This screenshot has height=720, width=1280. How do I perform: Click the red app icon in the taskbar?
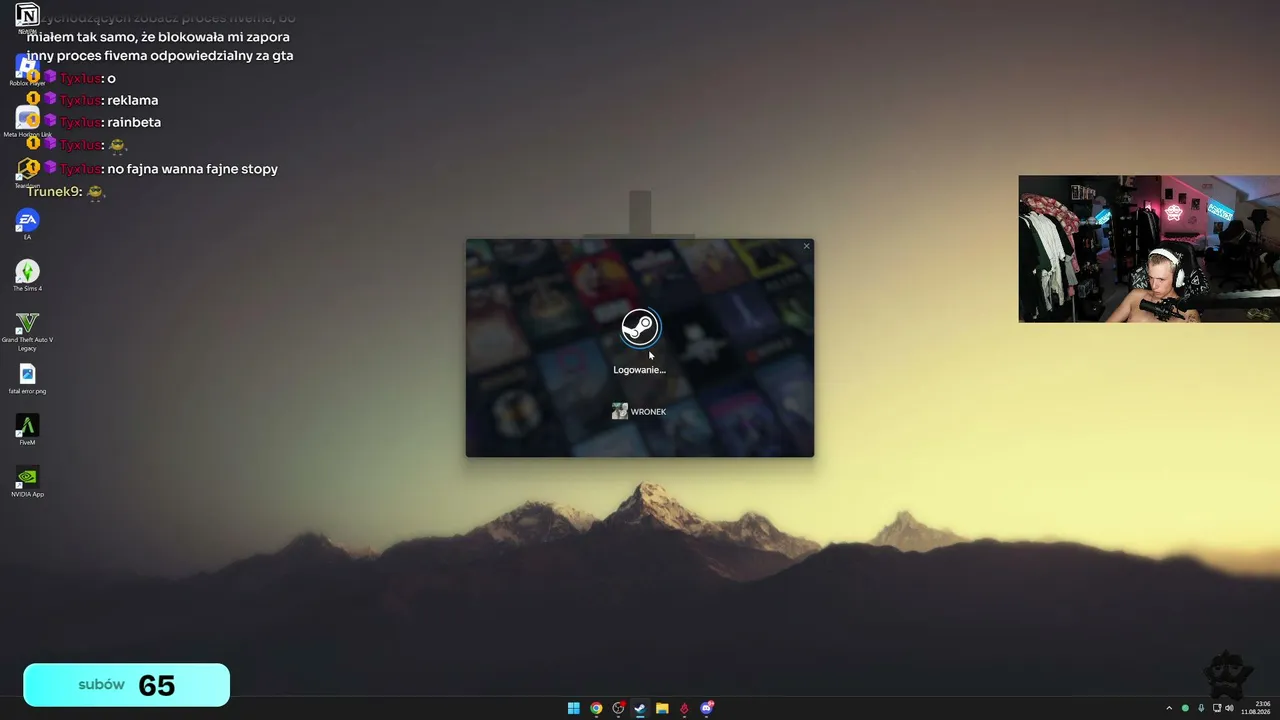684,709
